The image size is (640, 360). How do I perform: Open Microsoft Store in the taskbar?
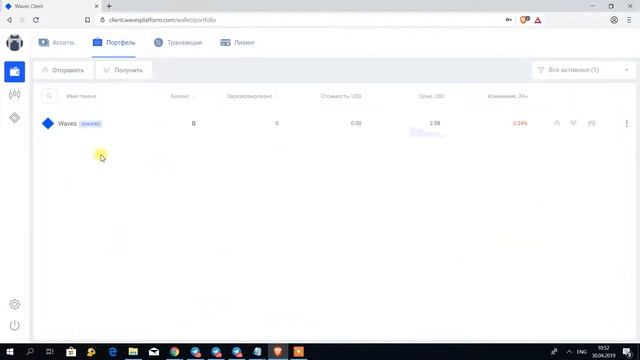coord(71,351)
